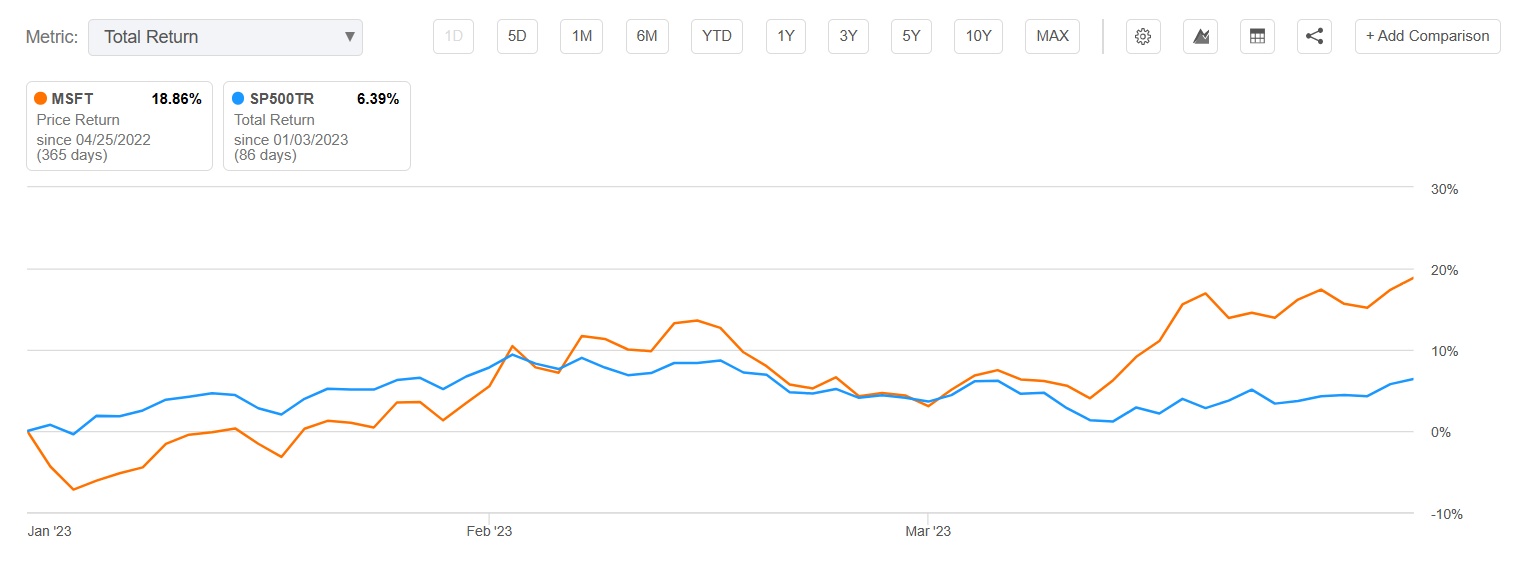This screenshot has width=1521, height=567.
Task: Open chart settings gear icon
Action: [1143, 37]
